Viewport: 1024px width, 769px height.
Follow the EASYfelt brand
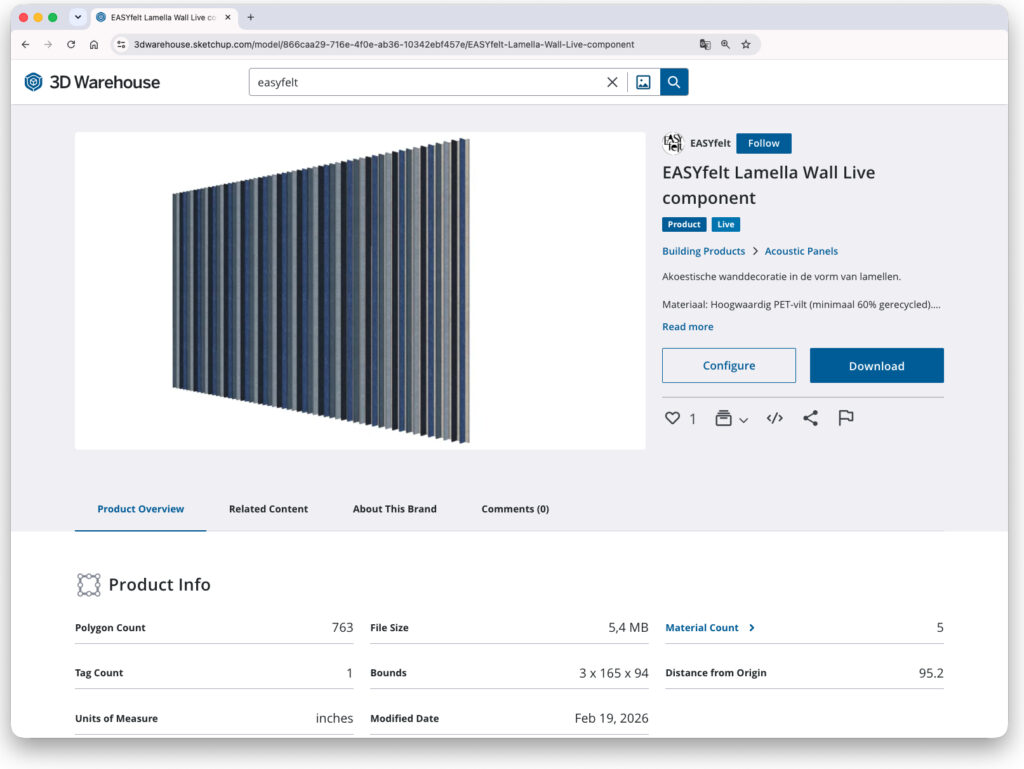763,143
